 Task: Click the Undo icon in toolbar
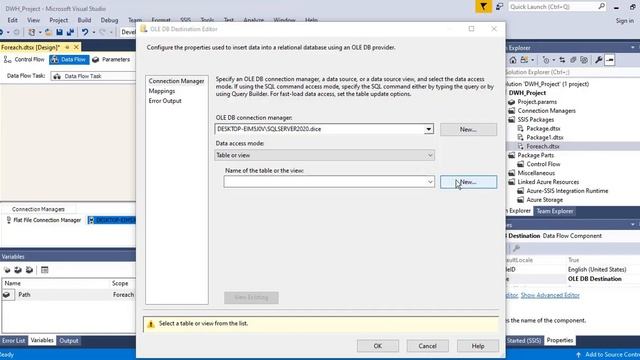click(x=84, y=32)
